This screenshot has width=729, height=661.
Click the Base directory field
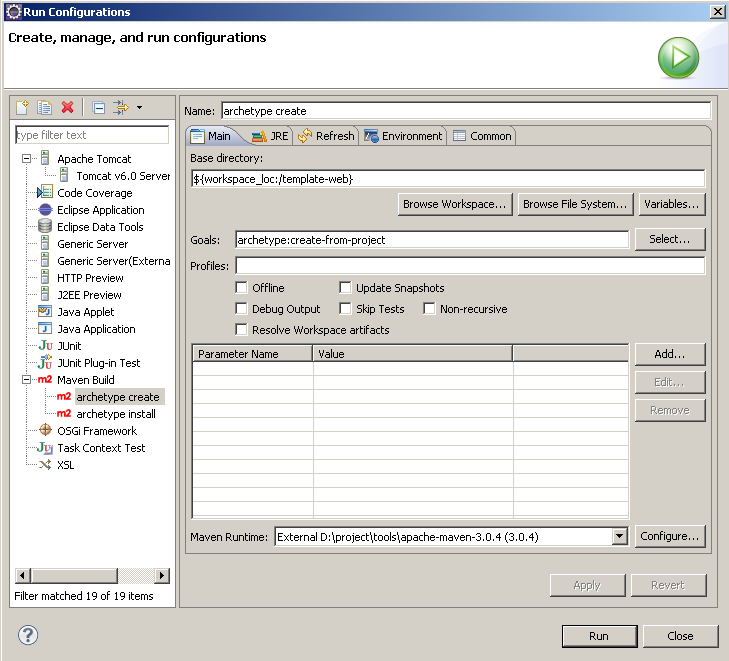[x=448, y=178]
